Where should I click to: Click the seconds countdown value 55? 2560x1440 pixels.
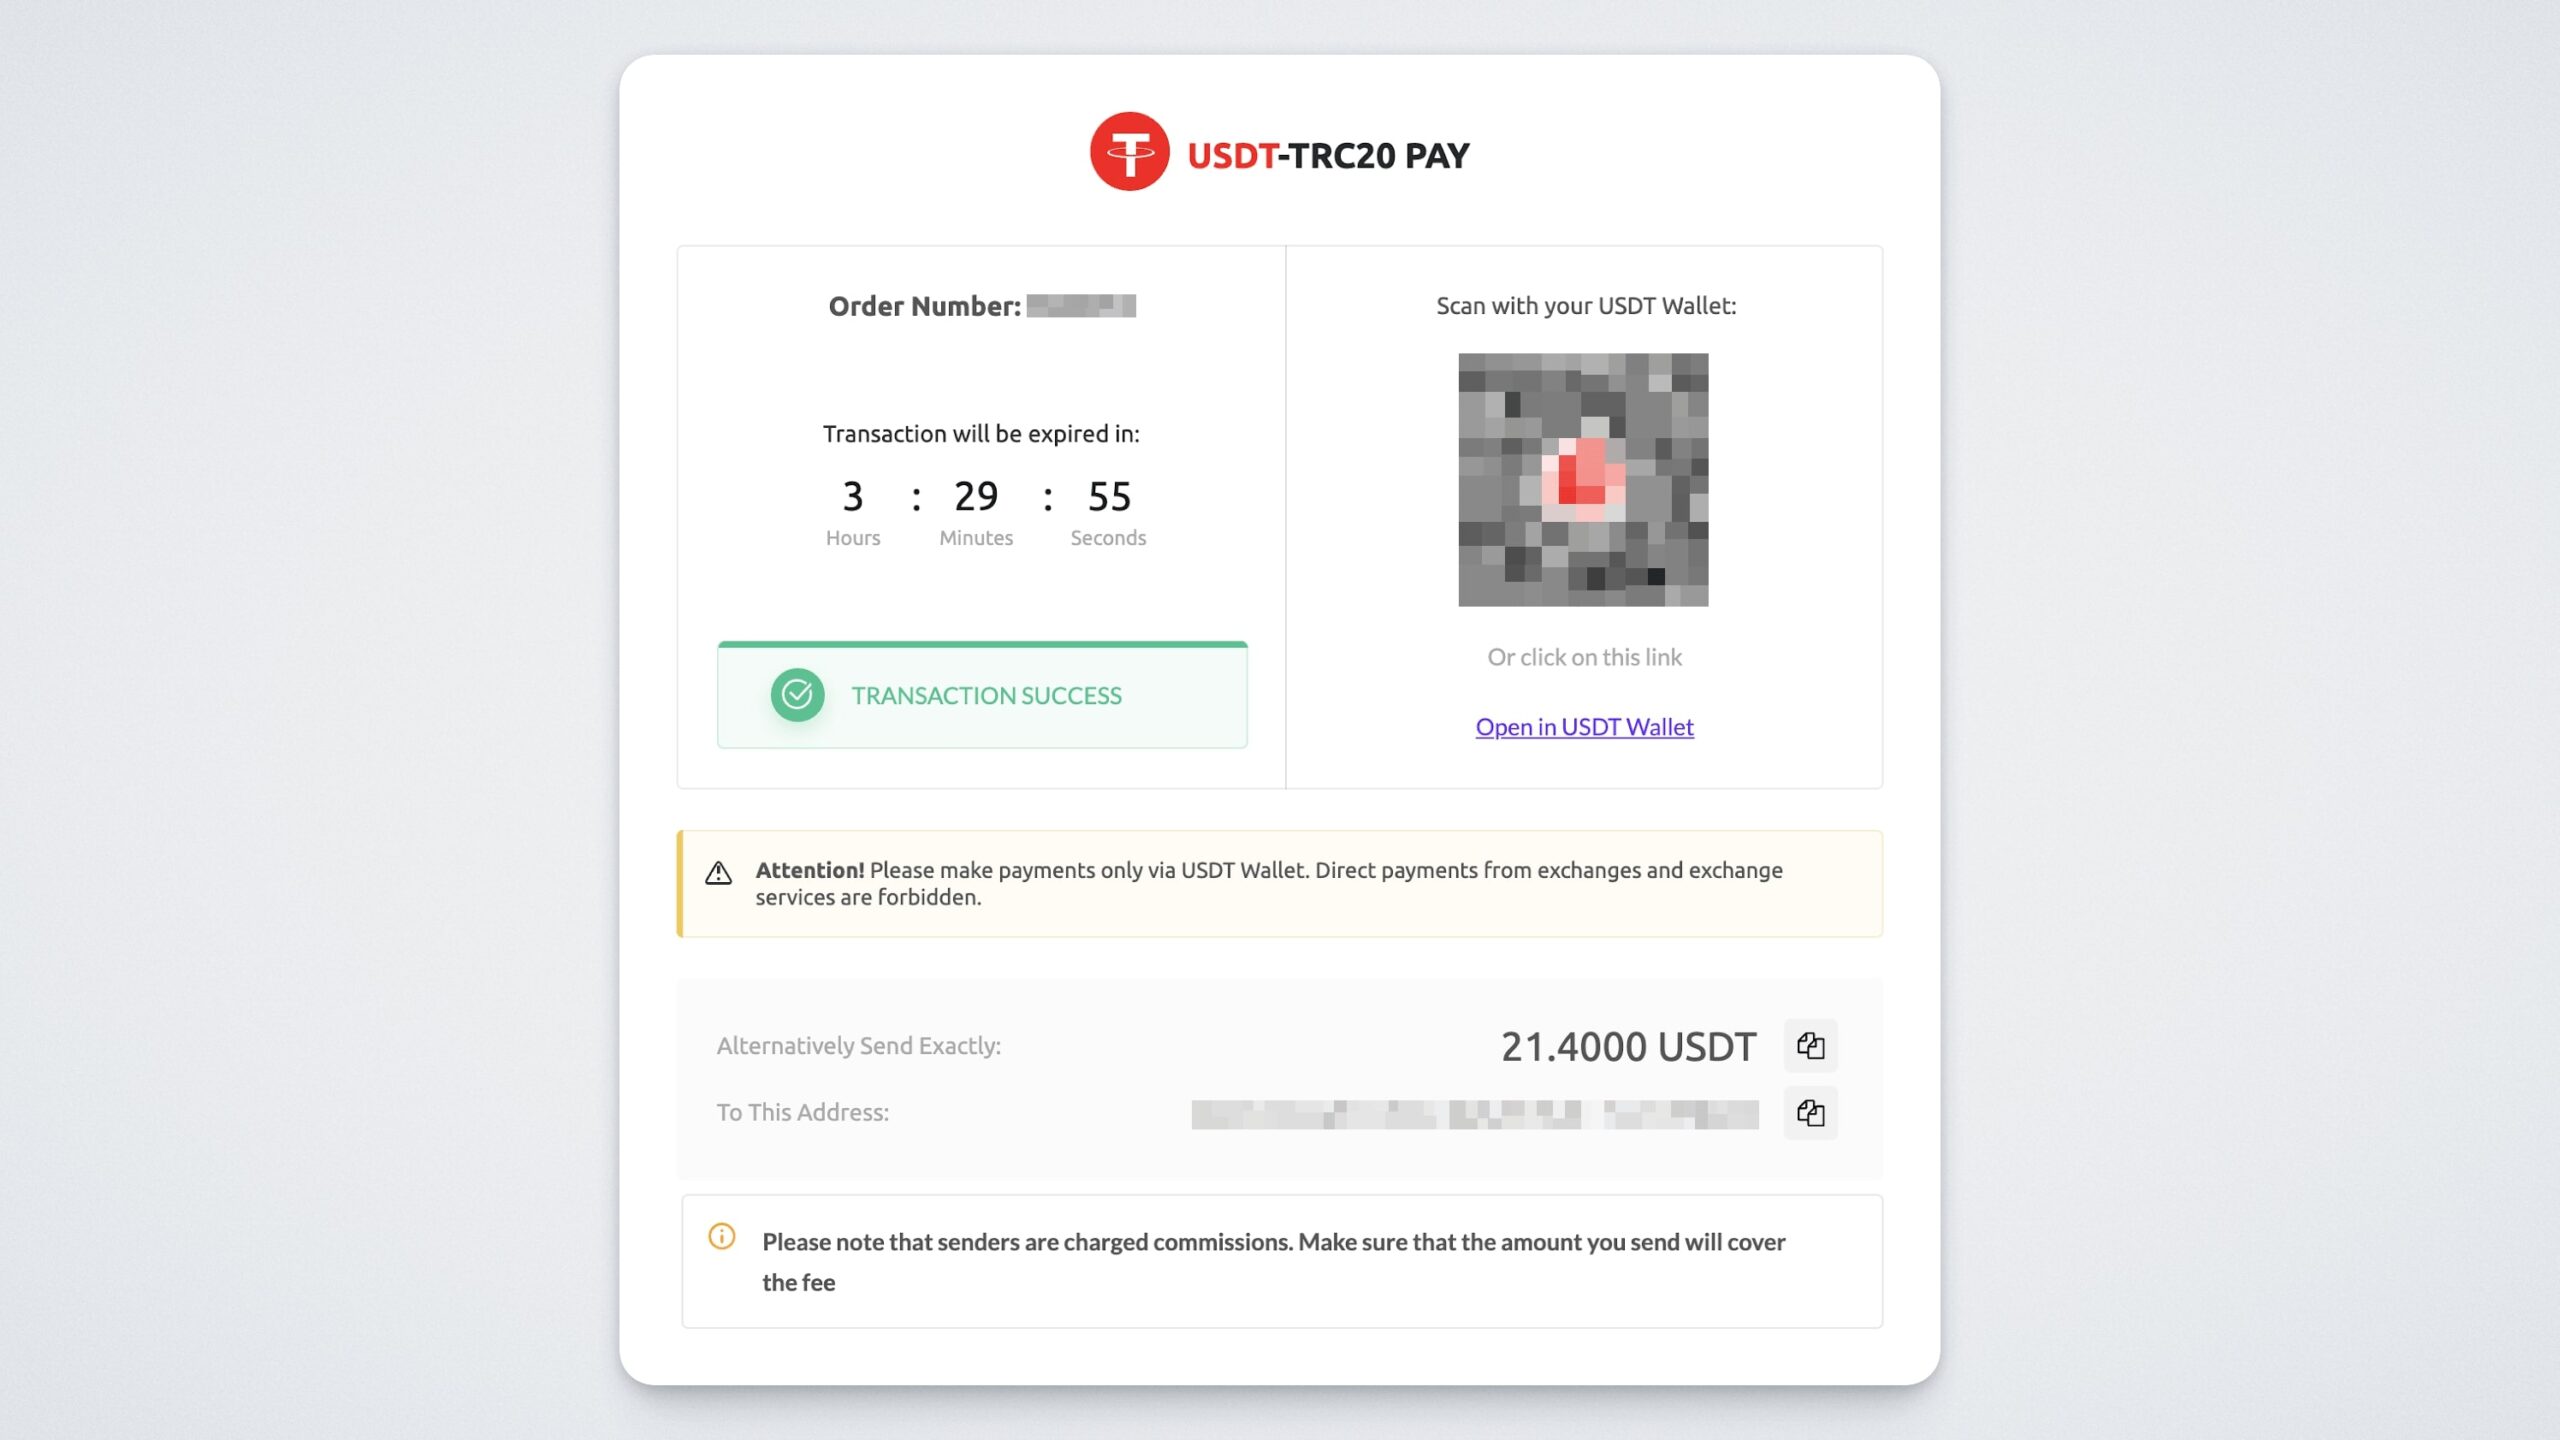[x=1109, y=497]
